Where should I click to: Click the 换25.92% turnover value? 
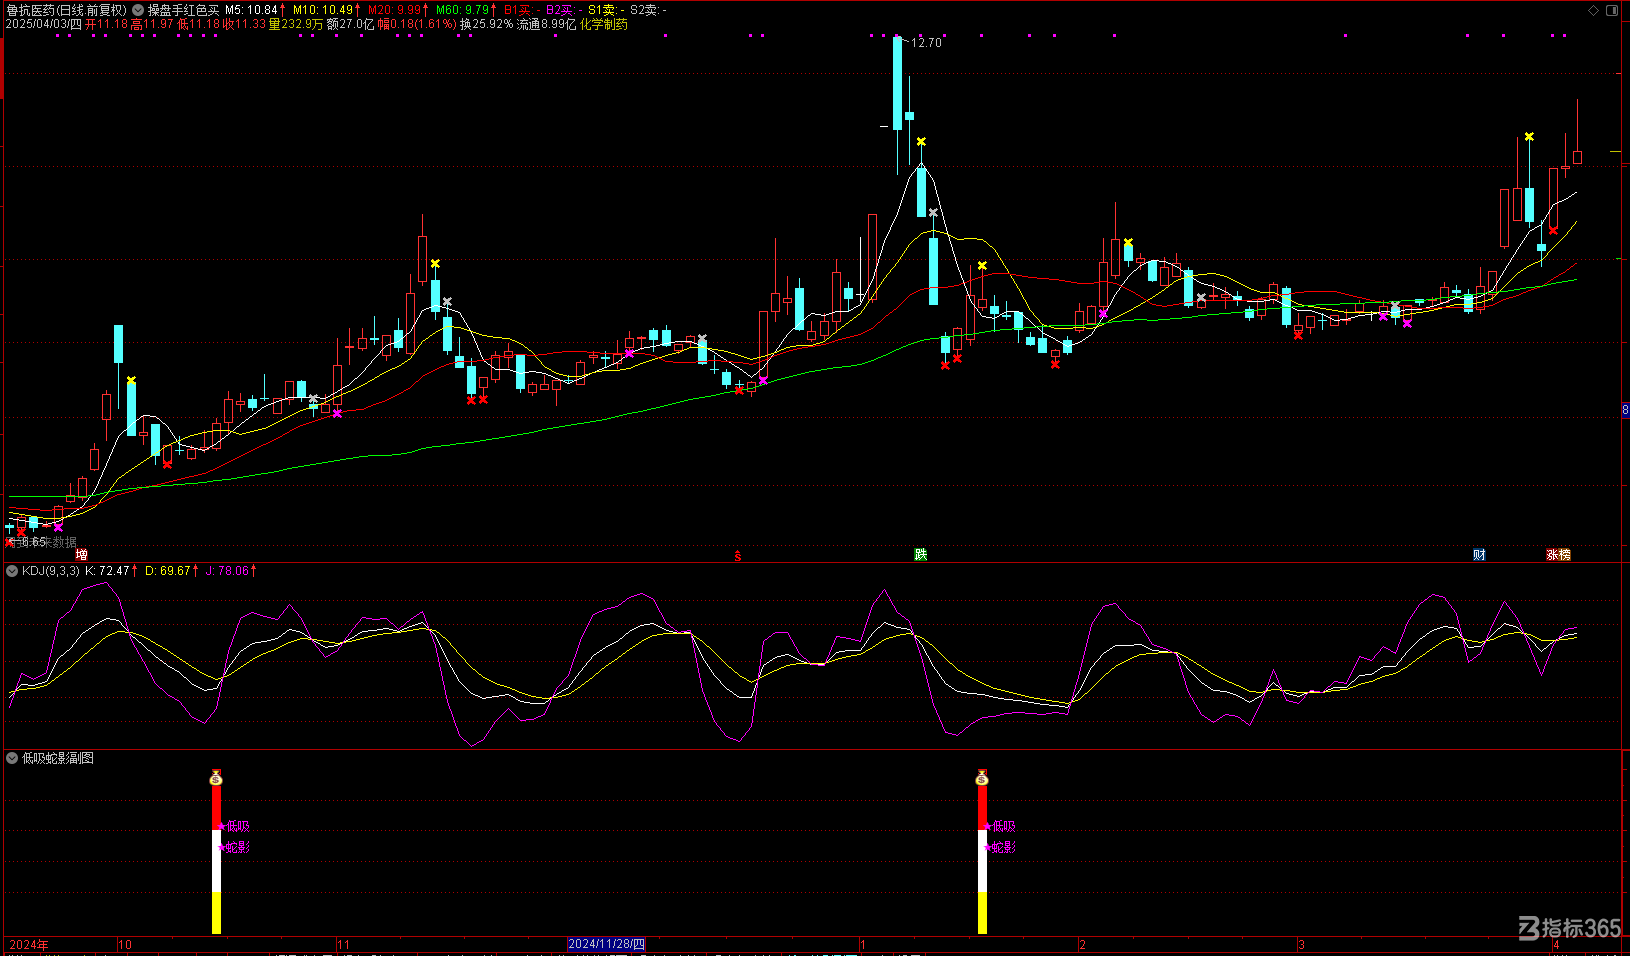(x=486, y=24)
